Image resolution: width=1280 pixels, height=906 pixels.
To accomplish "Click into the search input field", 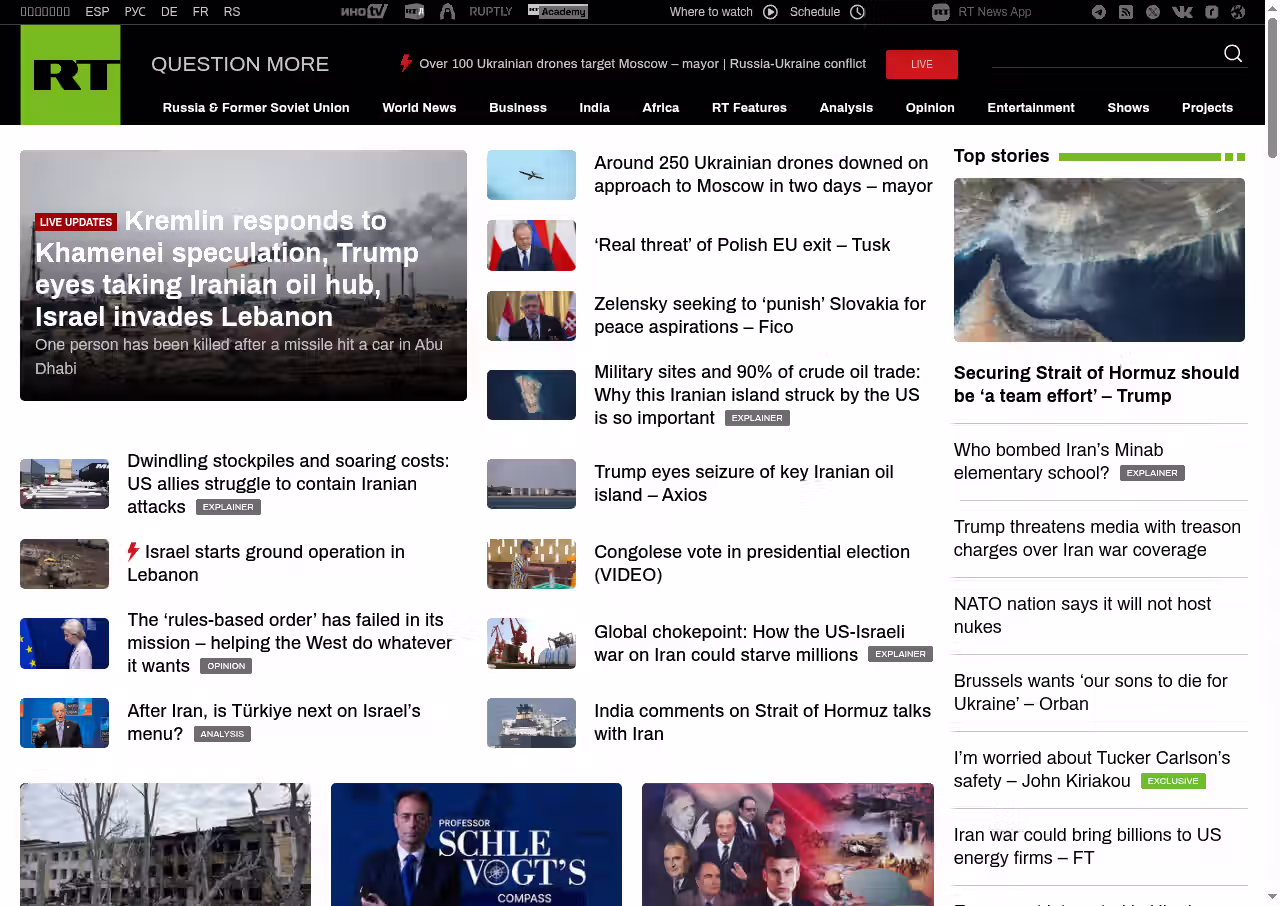I will click(1105, 54).
